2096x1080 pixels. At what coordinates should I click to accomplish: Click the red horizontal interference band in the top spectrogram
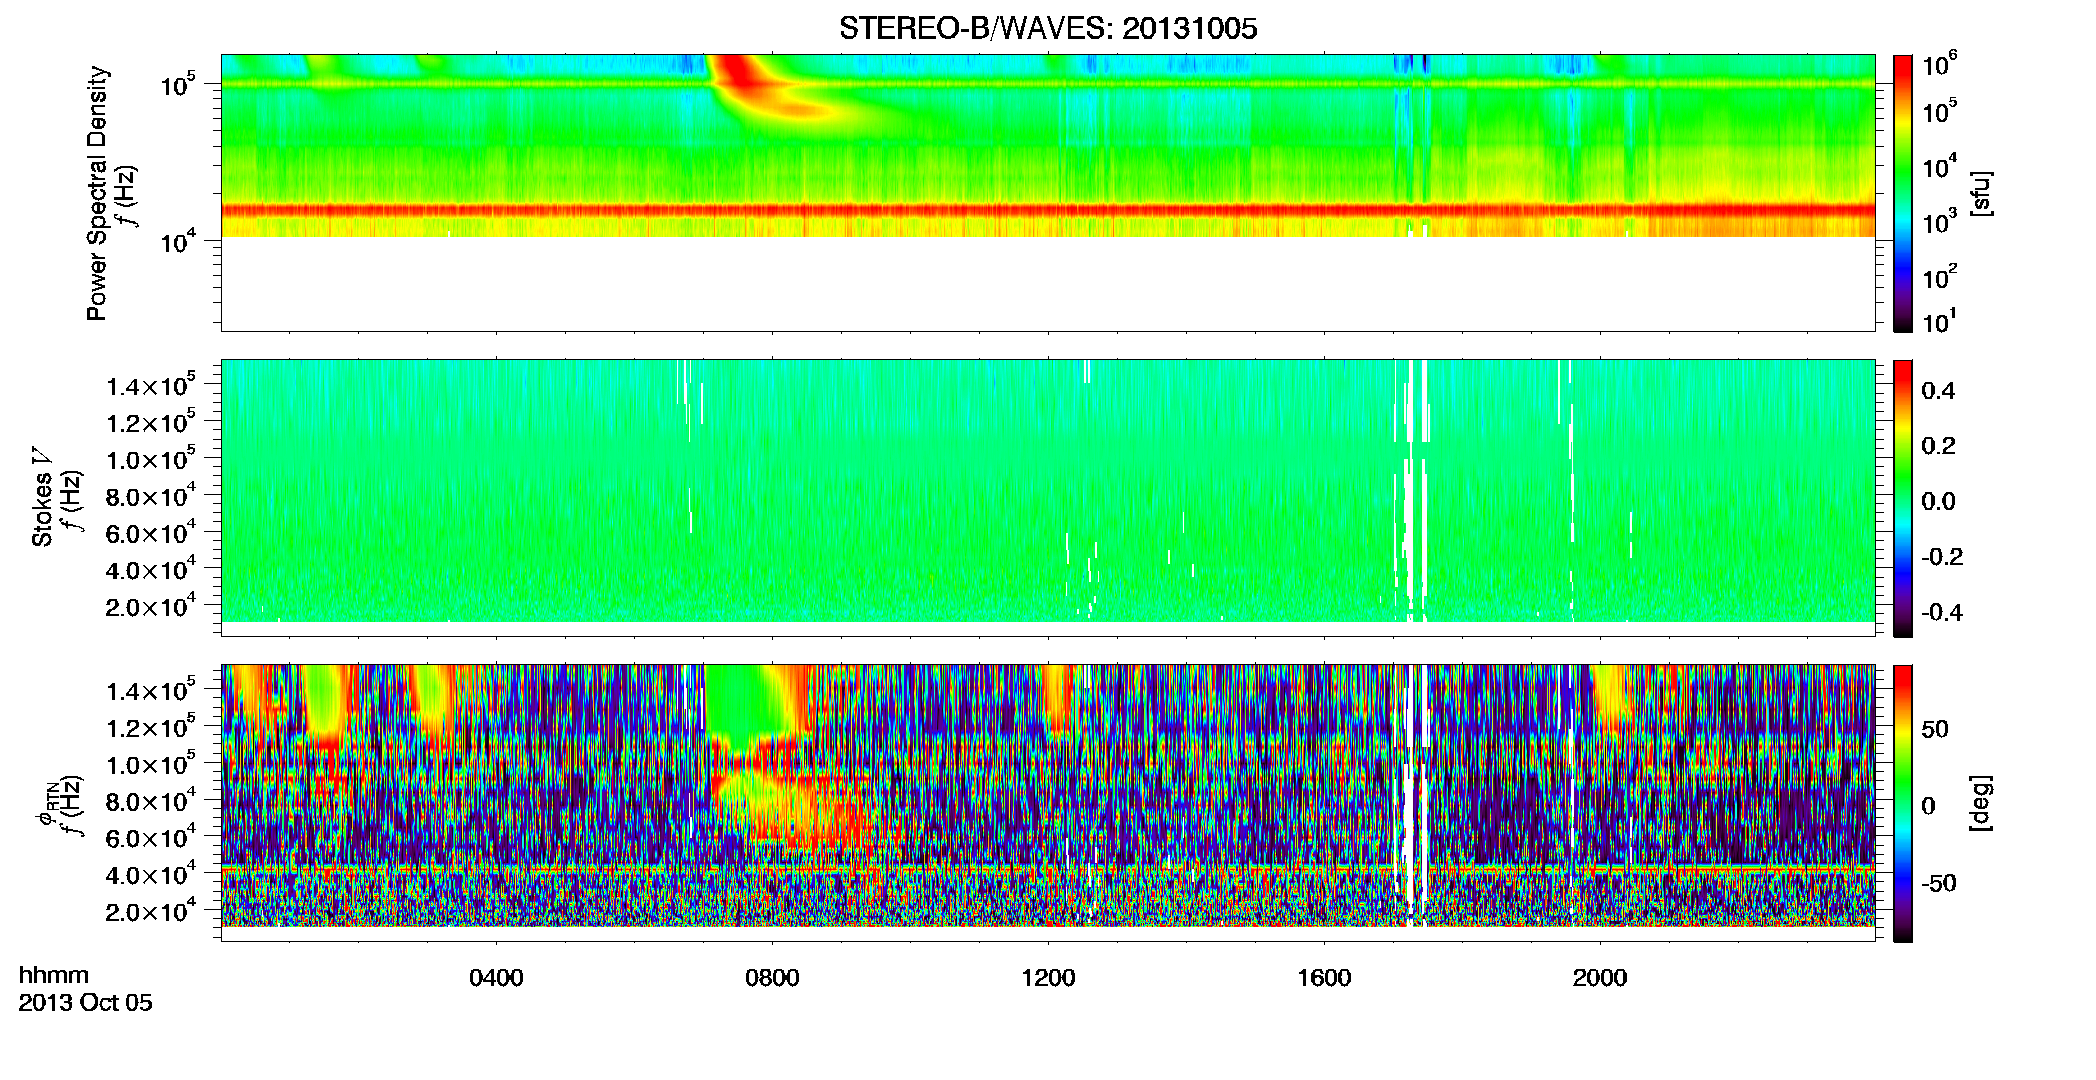point(1047,210)
